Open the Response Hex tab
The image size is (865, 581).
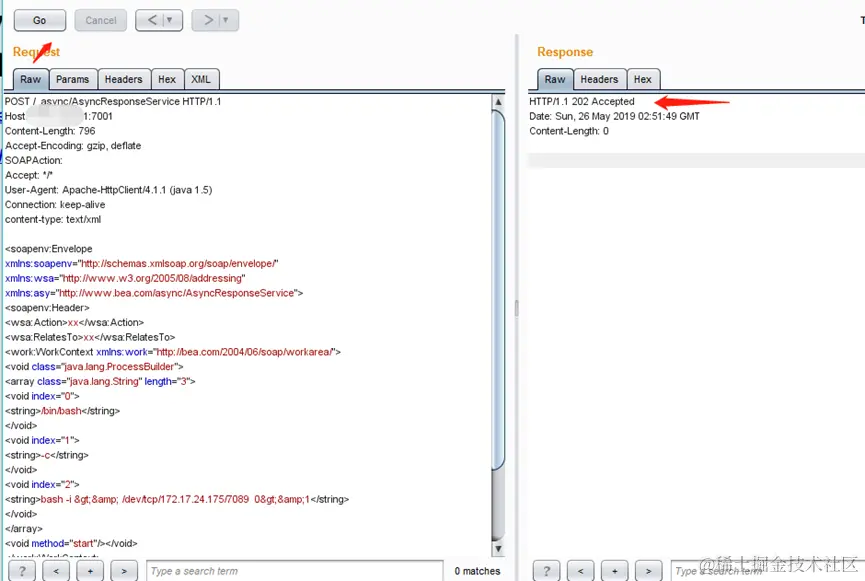click(x=643, y=79)
